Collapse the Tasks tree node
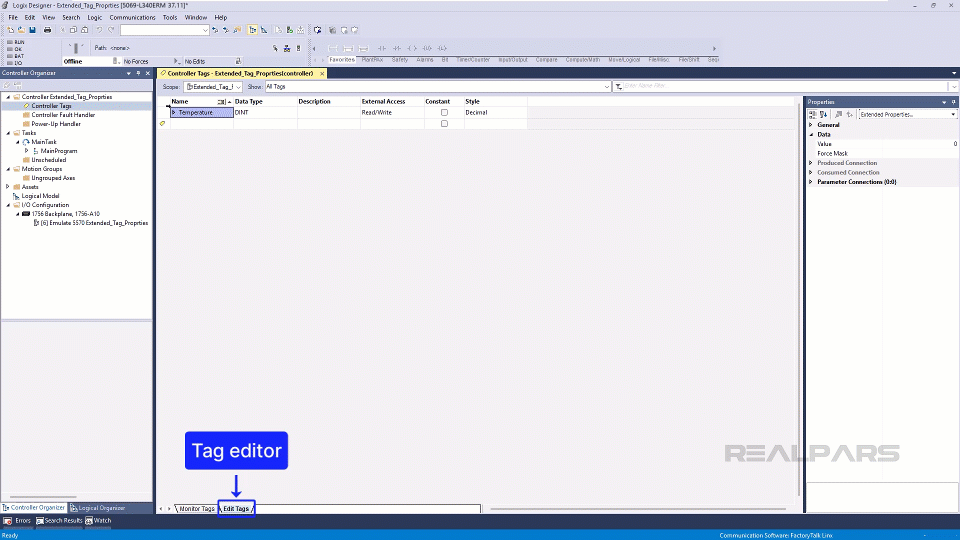Viewport: 960px width, 540px height. click(8, 133)
